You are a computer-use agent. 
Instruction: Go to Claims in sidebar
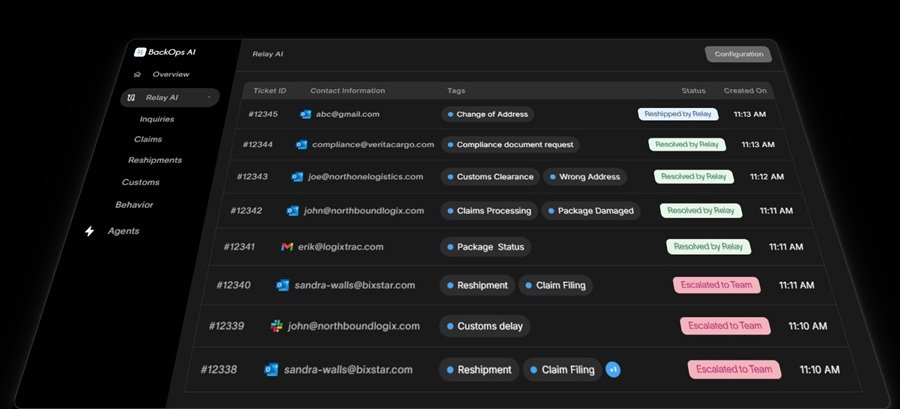point(148,139)
